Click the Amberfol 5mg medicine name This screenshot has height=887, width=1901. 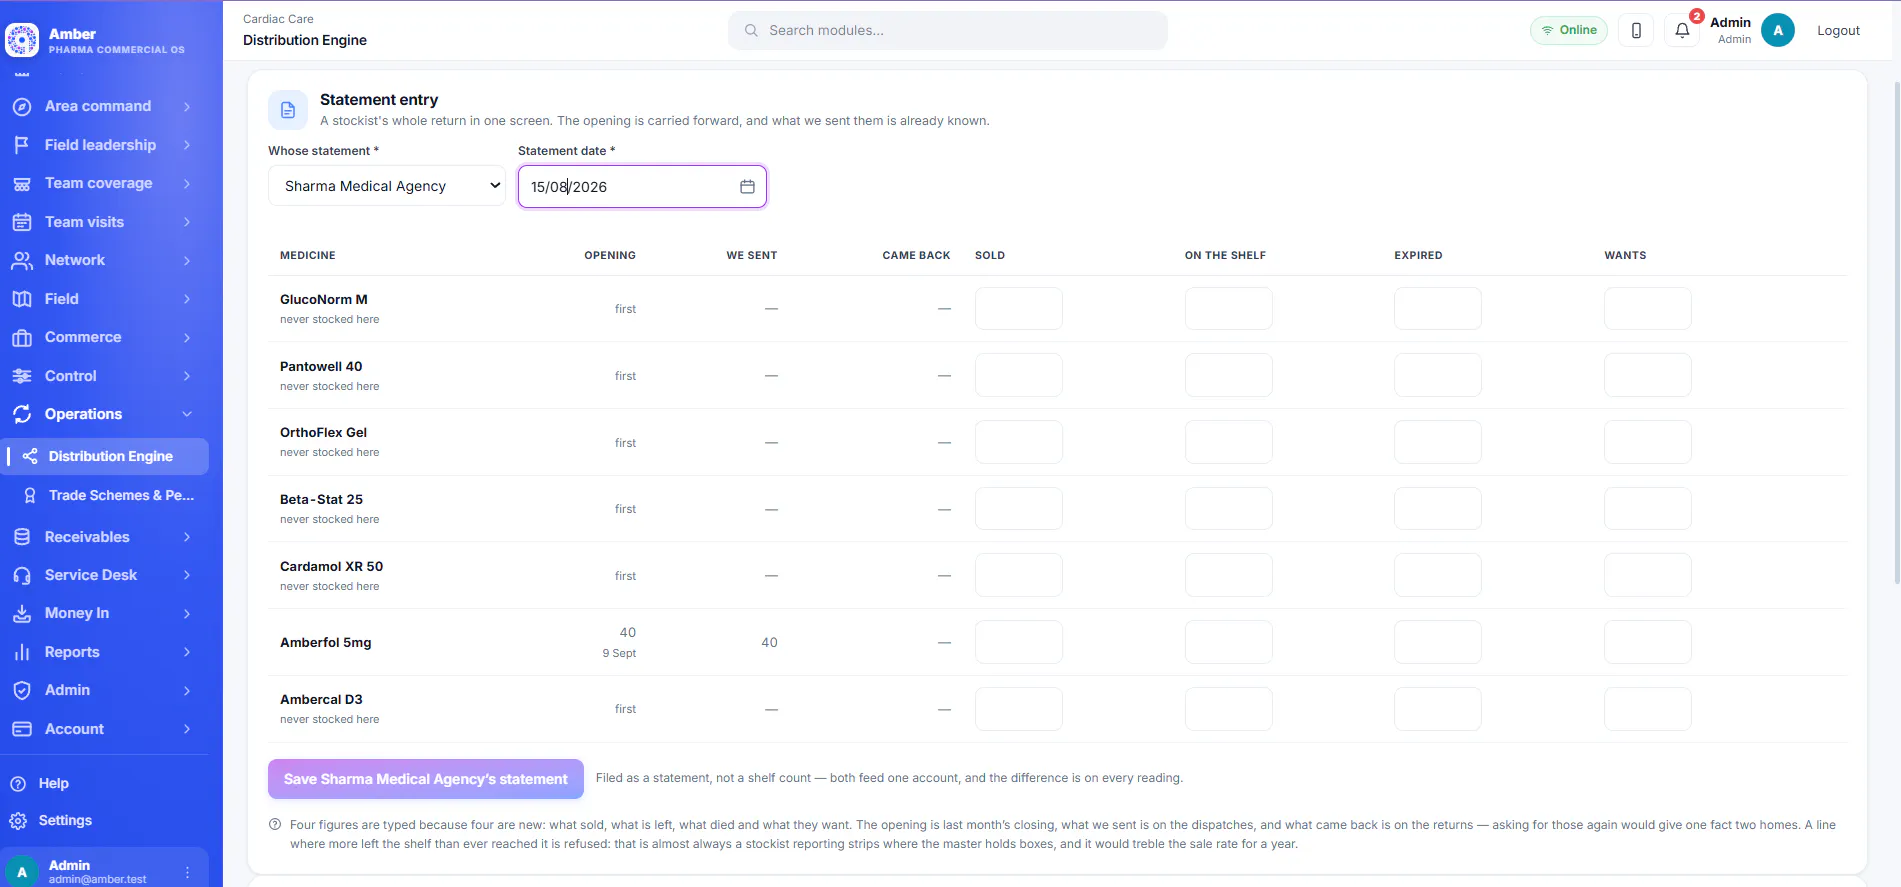326,643
